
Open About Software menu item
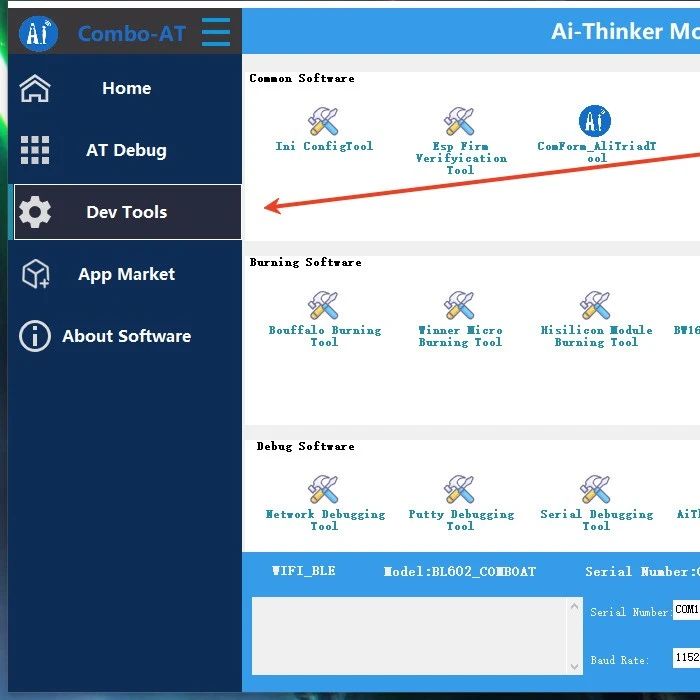coord(125,336)
